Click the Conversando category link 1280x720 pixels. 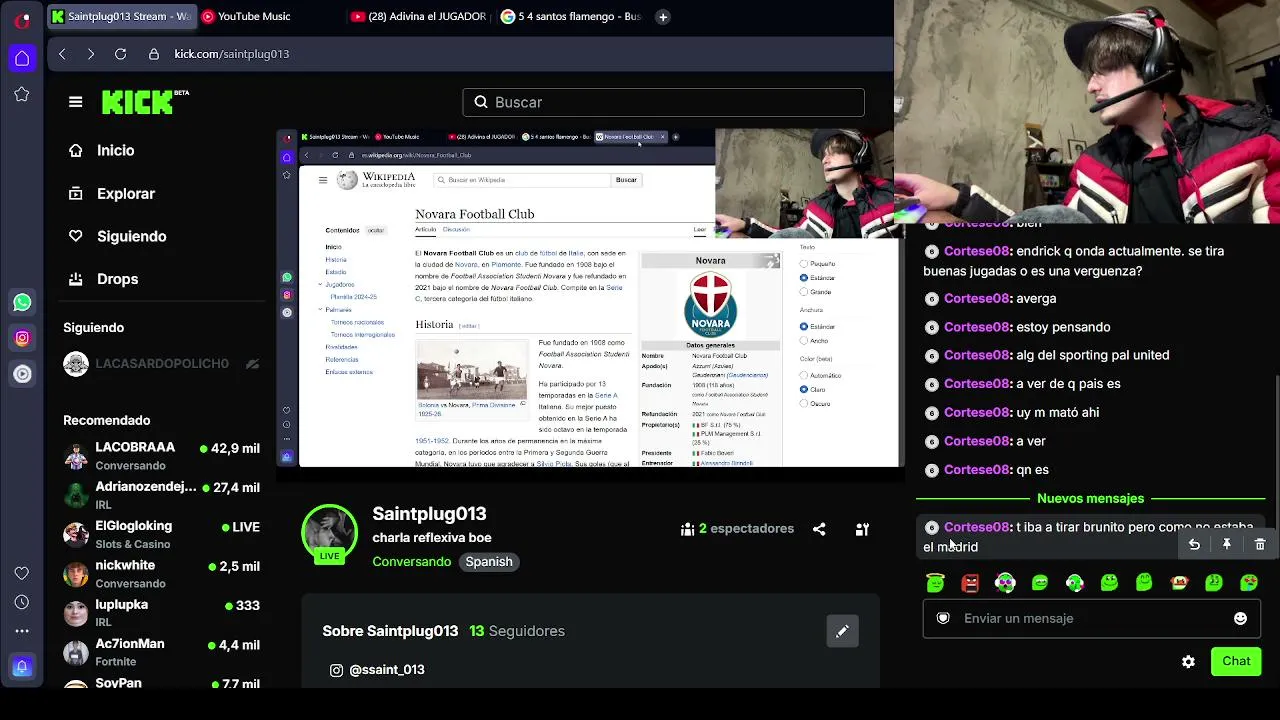(x=411, y=562)
